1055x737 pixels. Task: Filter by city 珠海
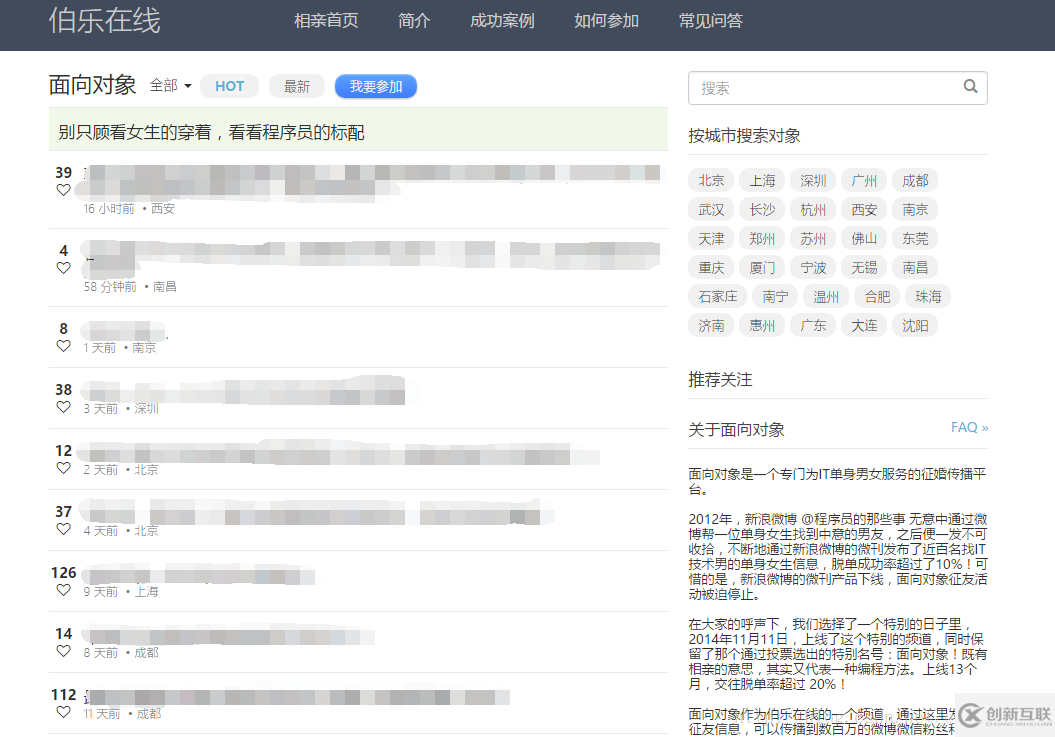click(x=928, y=296)
